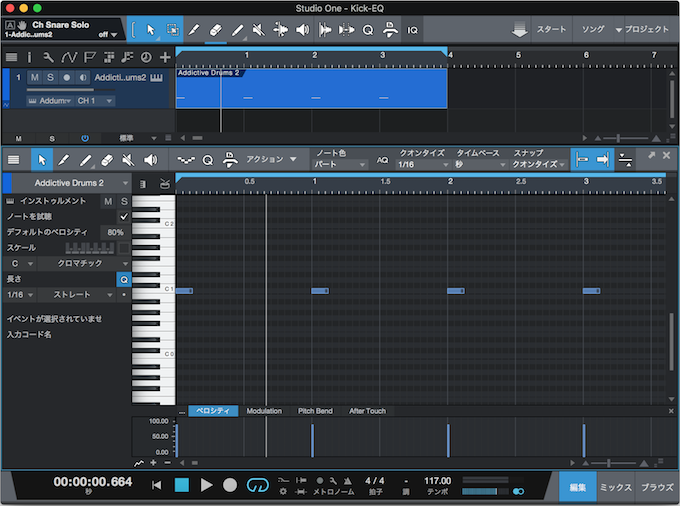Toggle instrument solo S in editor inspector

124,201
